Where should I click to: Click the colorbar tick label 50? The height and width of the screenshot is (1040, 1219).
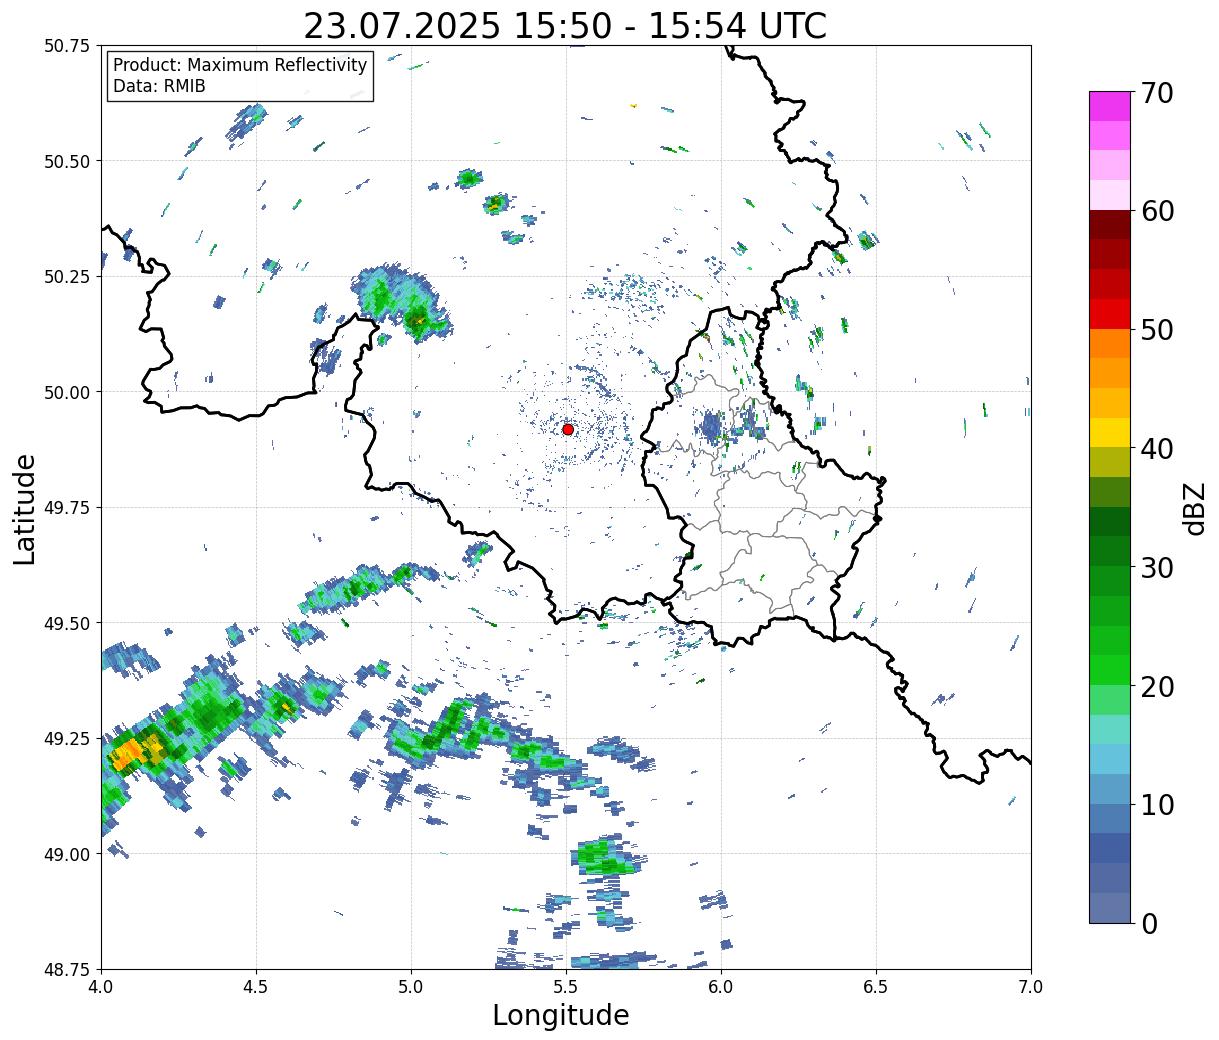[1158, 330]
